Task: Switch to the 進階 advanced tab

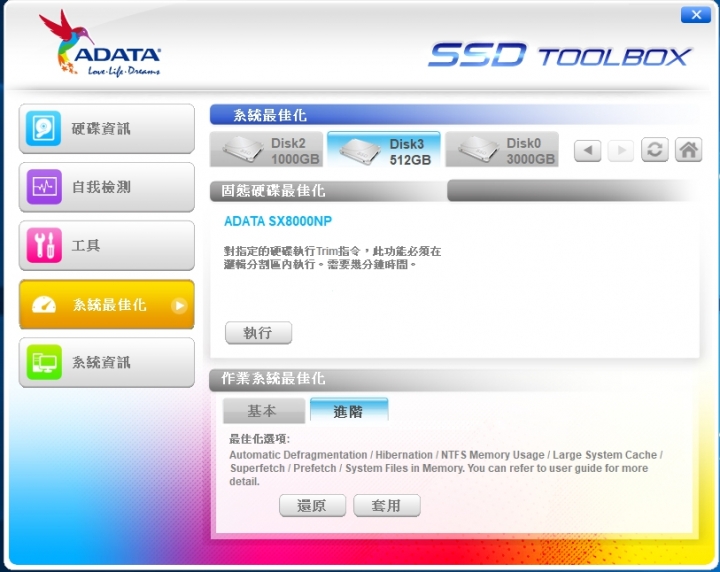Action: coord(349,410)
